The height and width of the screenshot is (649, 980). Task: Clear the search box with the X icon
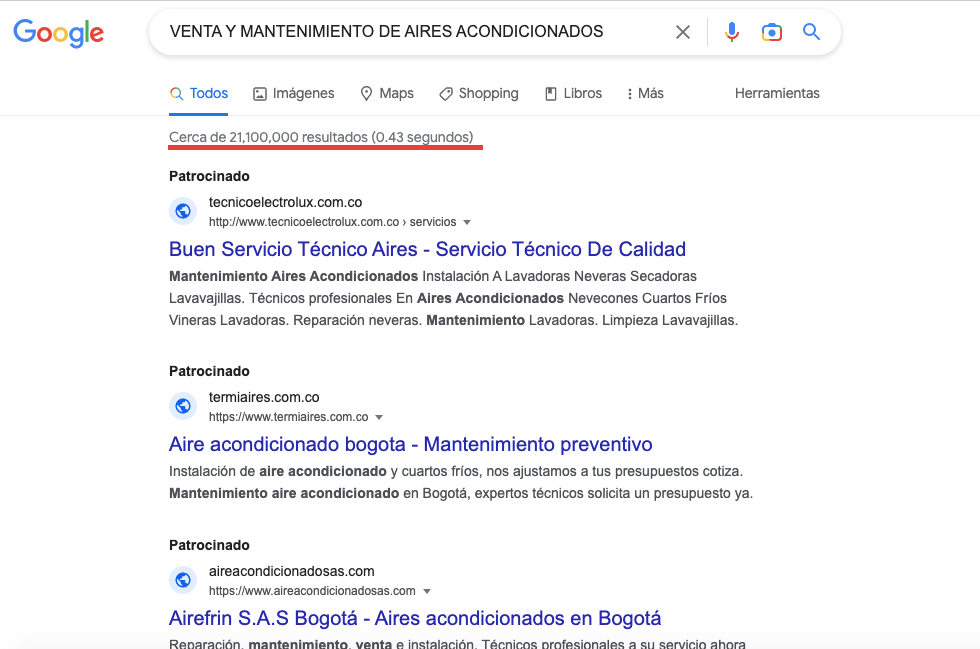coord(682,32)
